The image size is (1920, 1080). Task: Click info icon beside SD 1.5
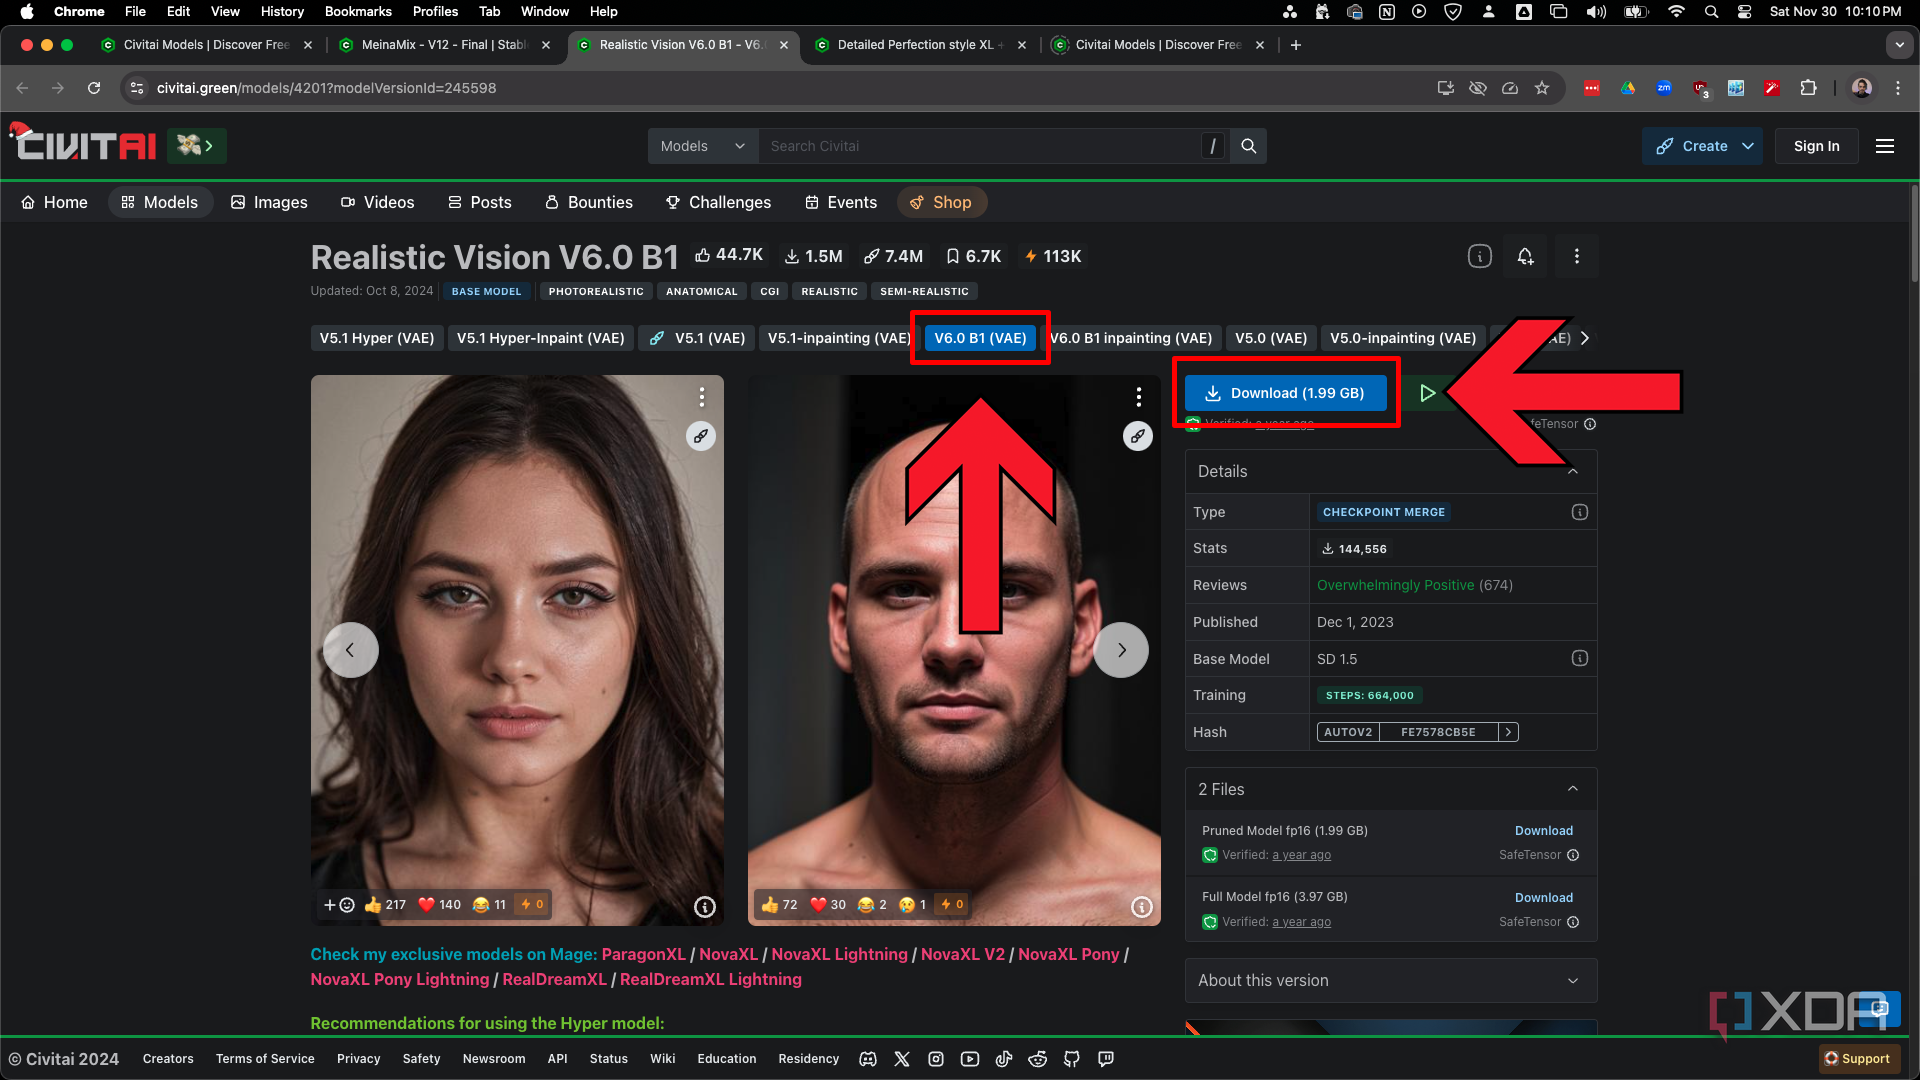pyautogui.click(x=1580, y=658)
